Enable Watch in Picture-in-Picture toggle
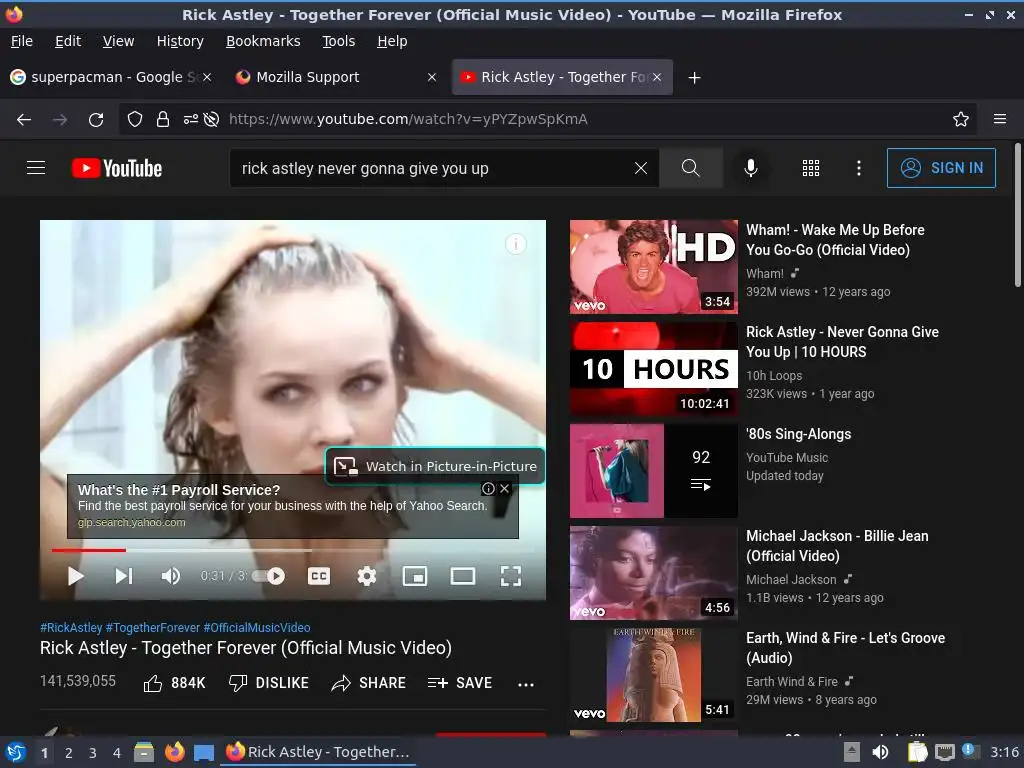This screenshot has width=1024, height=768. [x=435, y=466]
